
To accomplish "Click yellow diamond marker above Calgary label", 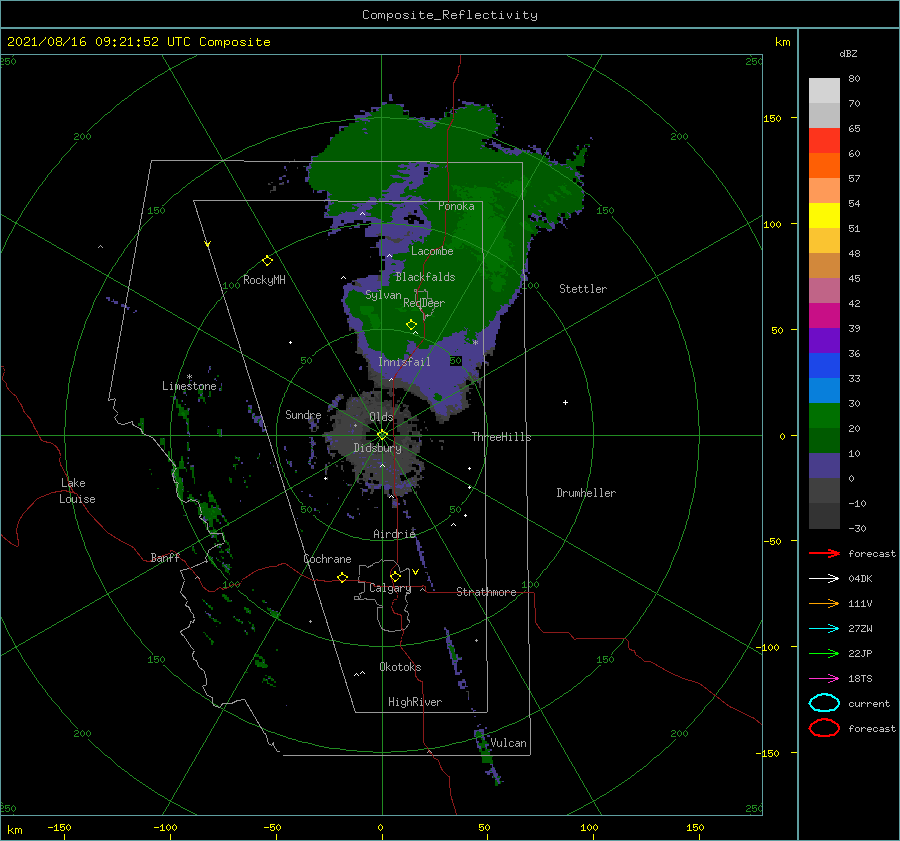I will (395, 576).
